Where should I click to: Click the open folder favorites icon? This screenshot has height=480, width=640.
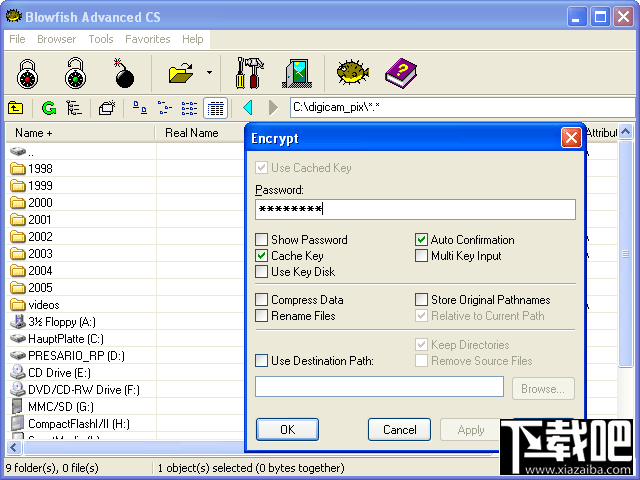(181, 73)
